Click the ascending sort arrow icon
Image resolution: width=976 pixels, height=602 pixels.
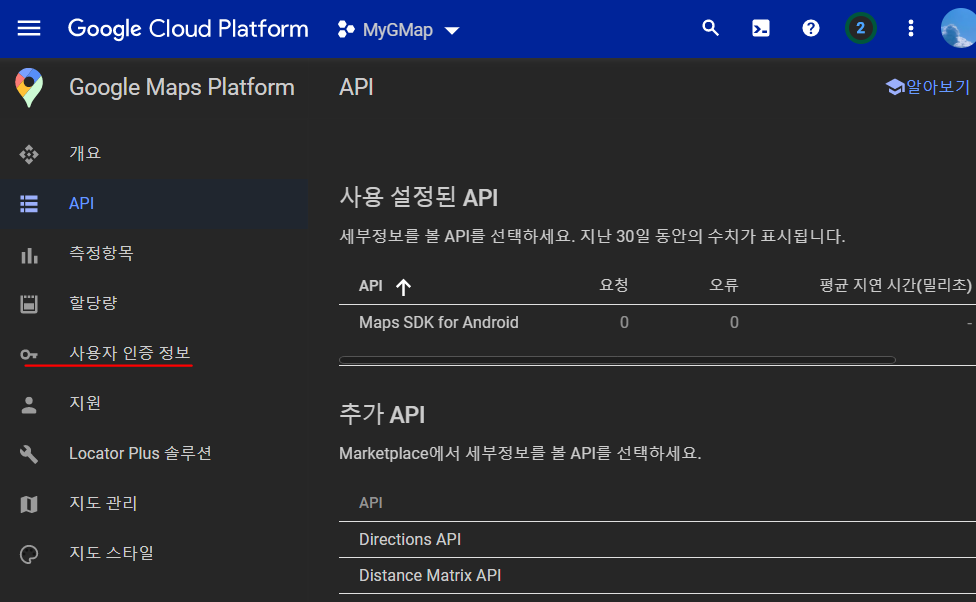pyautogui.click(x=403, y=287)
